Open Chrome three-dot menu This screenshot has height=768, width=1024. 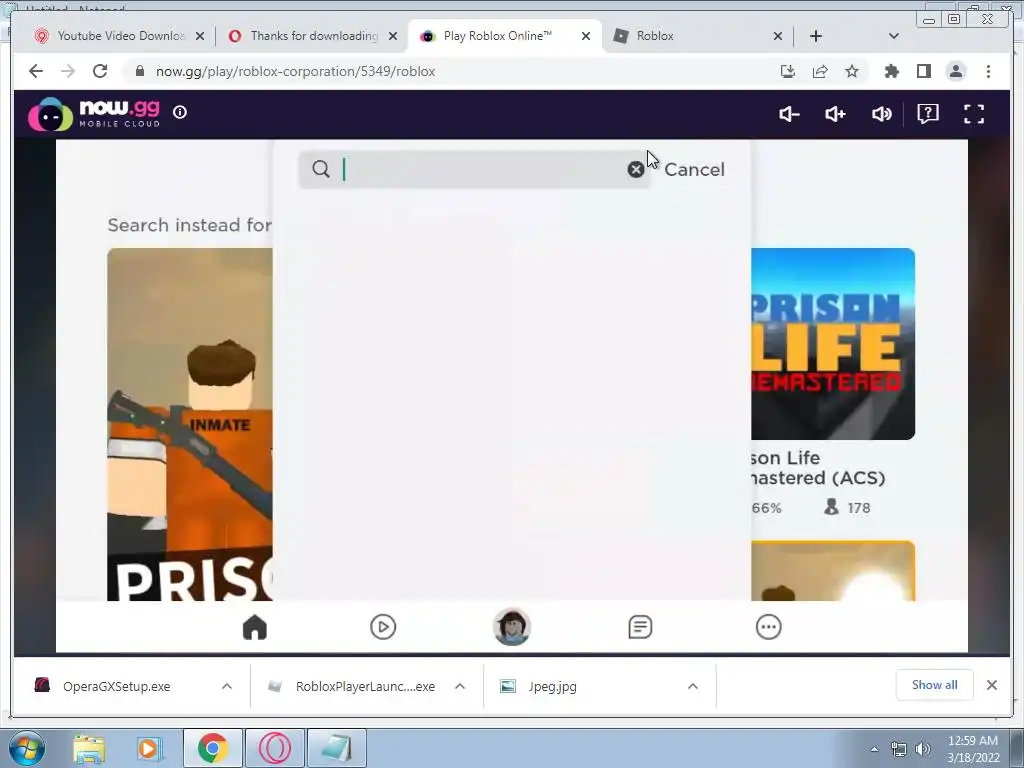pos(988,71)
